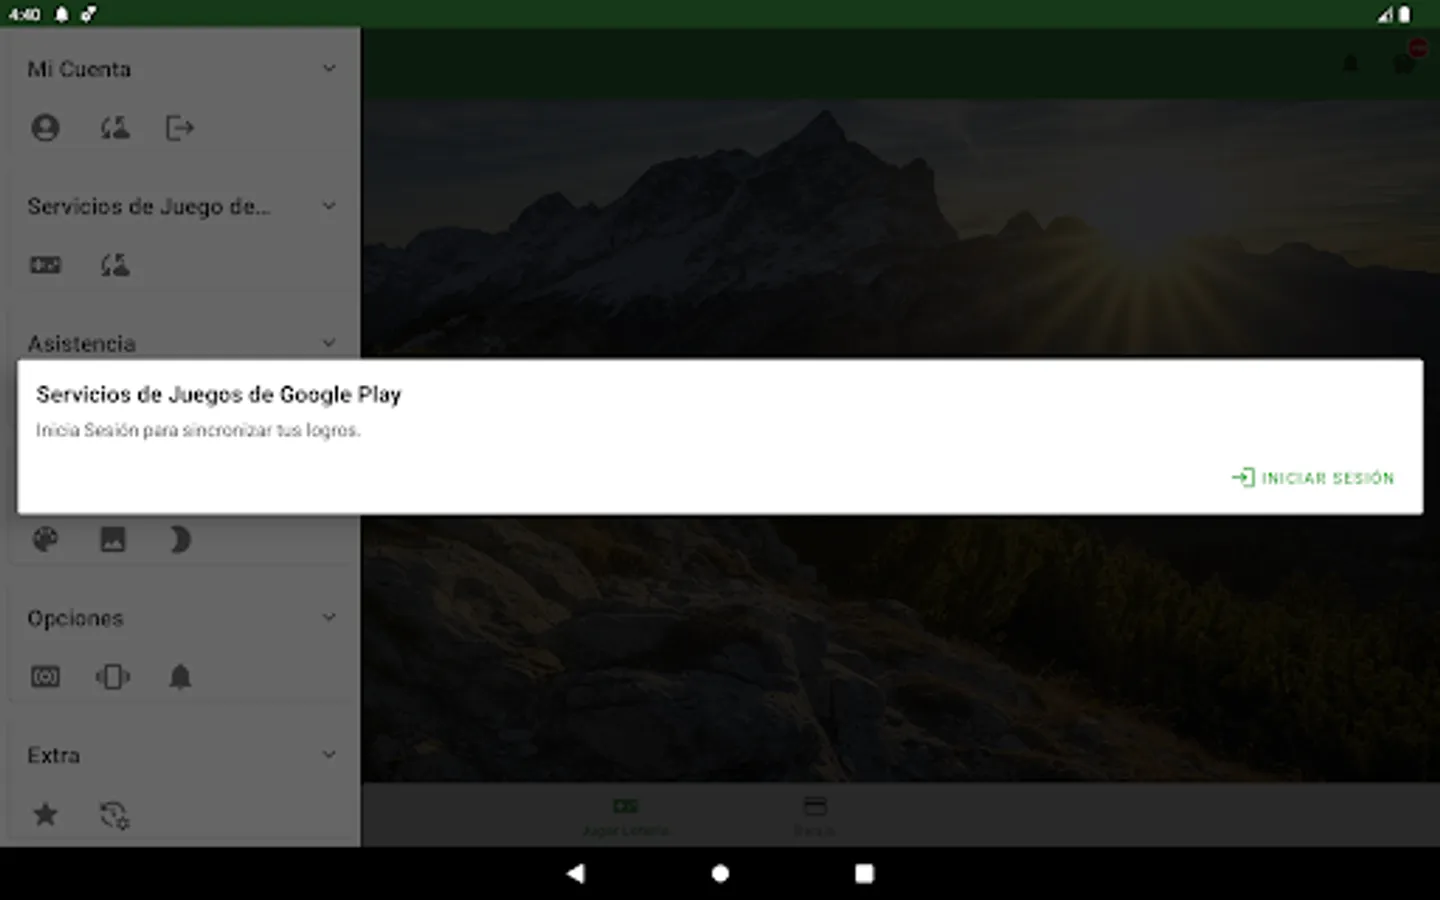Toggle the dark mode moon icon

pyautogui.click(x=180, y=540)
